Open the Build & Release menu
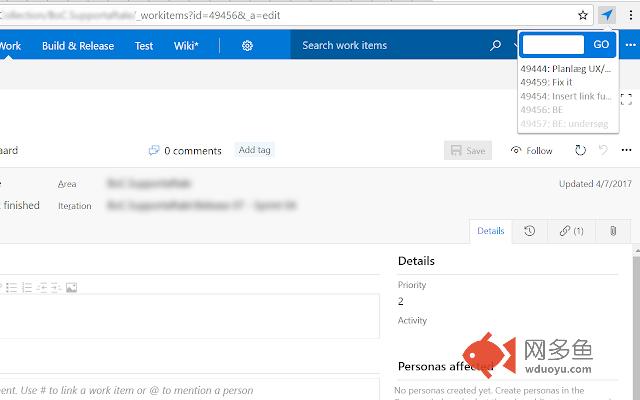Image resolution: width=640 pixels, height=400 pixels. (x=78, y=46)
